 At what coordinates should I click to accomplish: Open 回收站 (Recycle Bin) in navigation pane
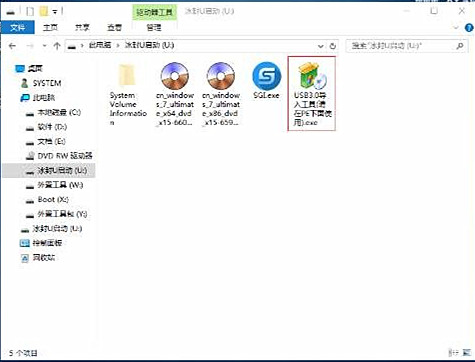point(38,258)
